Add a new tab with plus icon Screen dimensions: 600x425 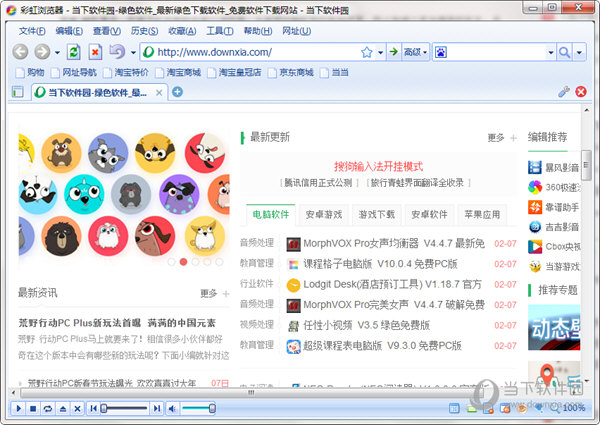[177, 92]
